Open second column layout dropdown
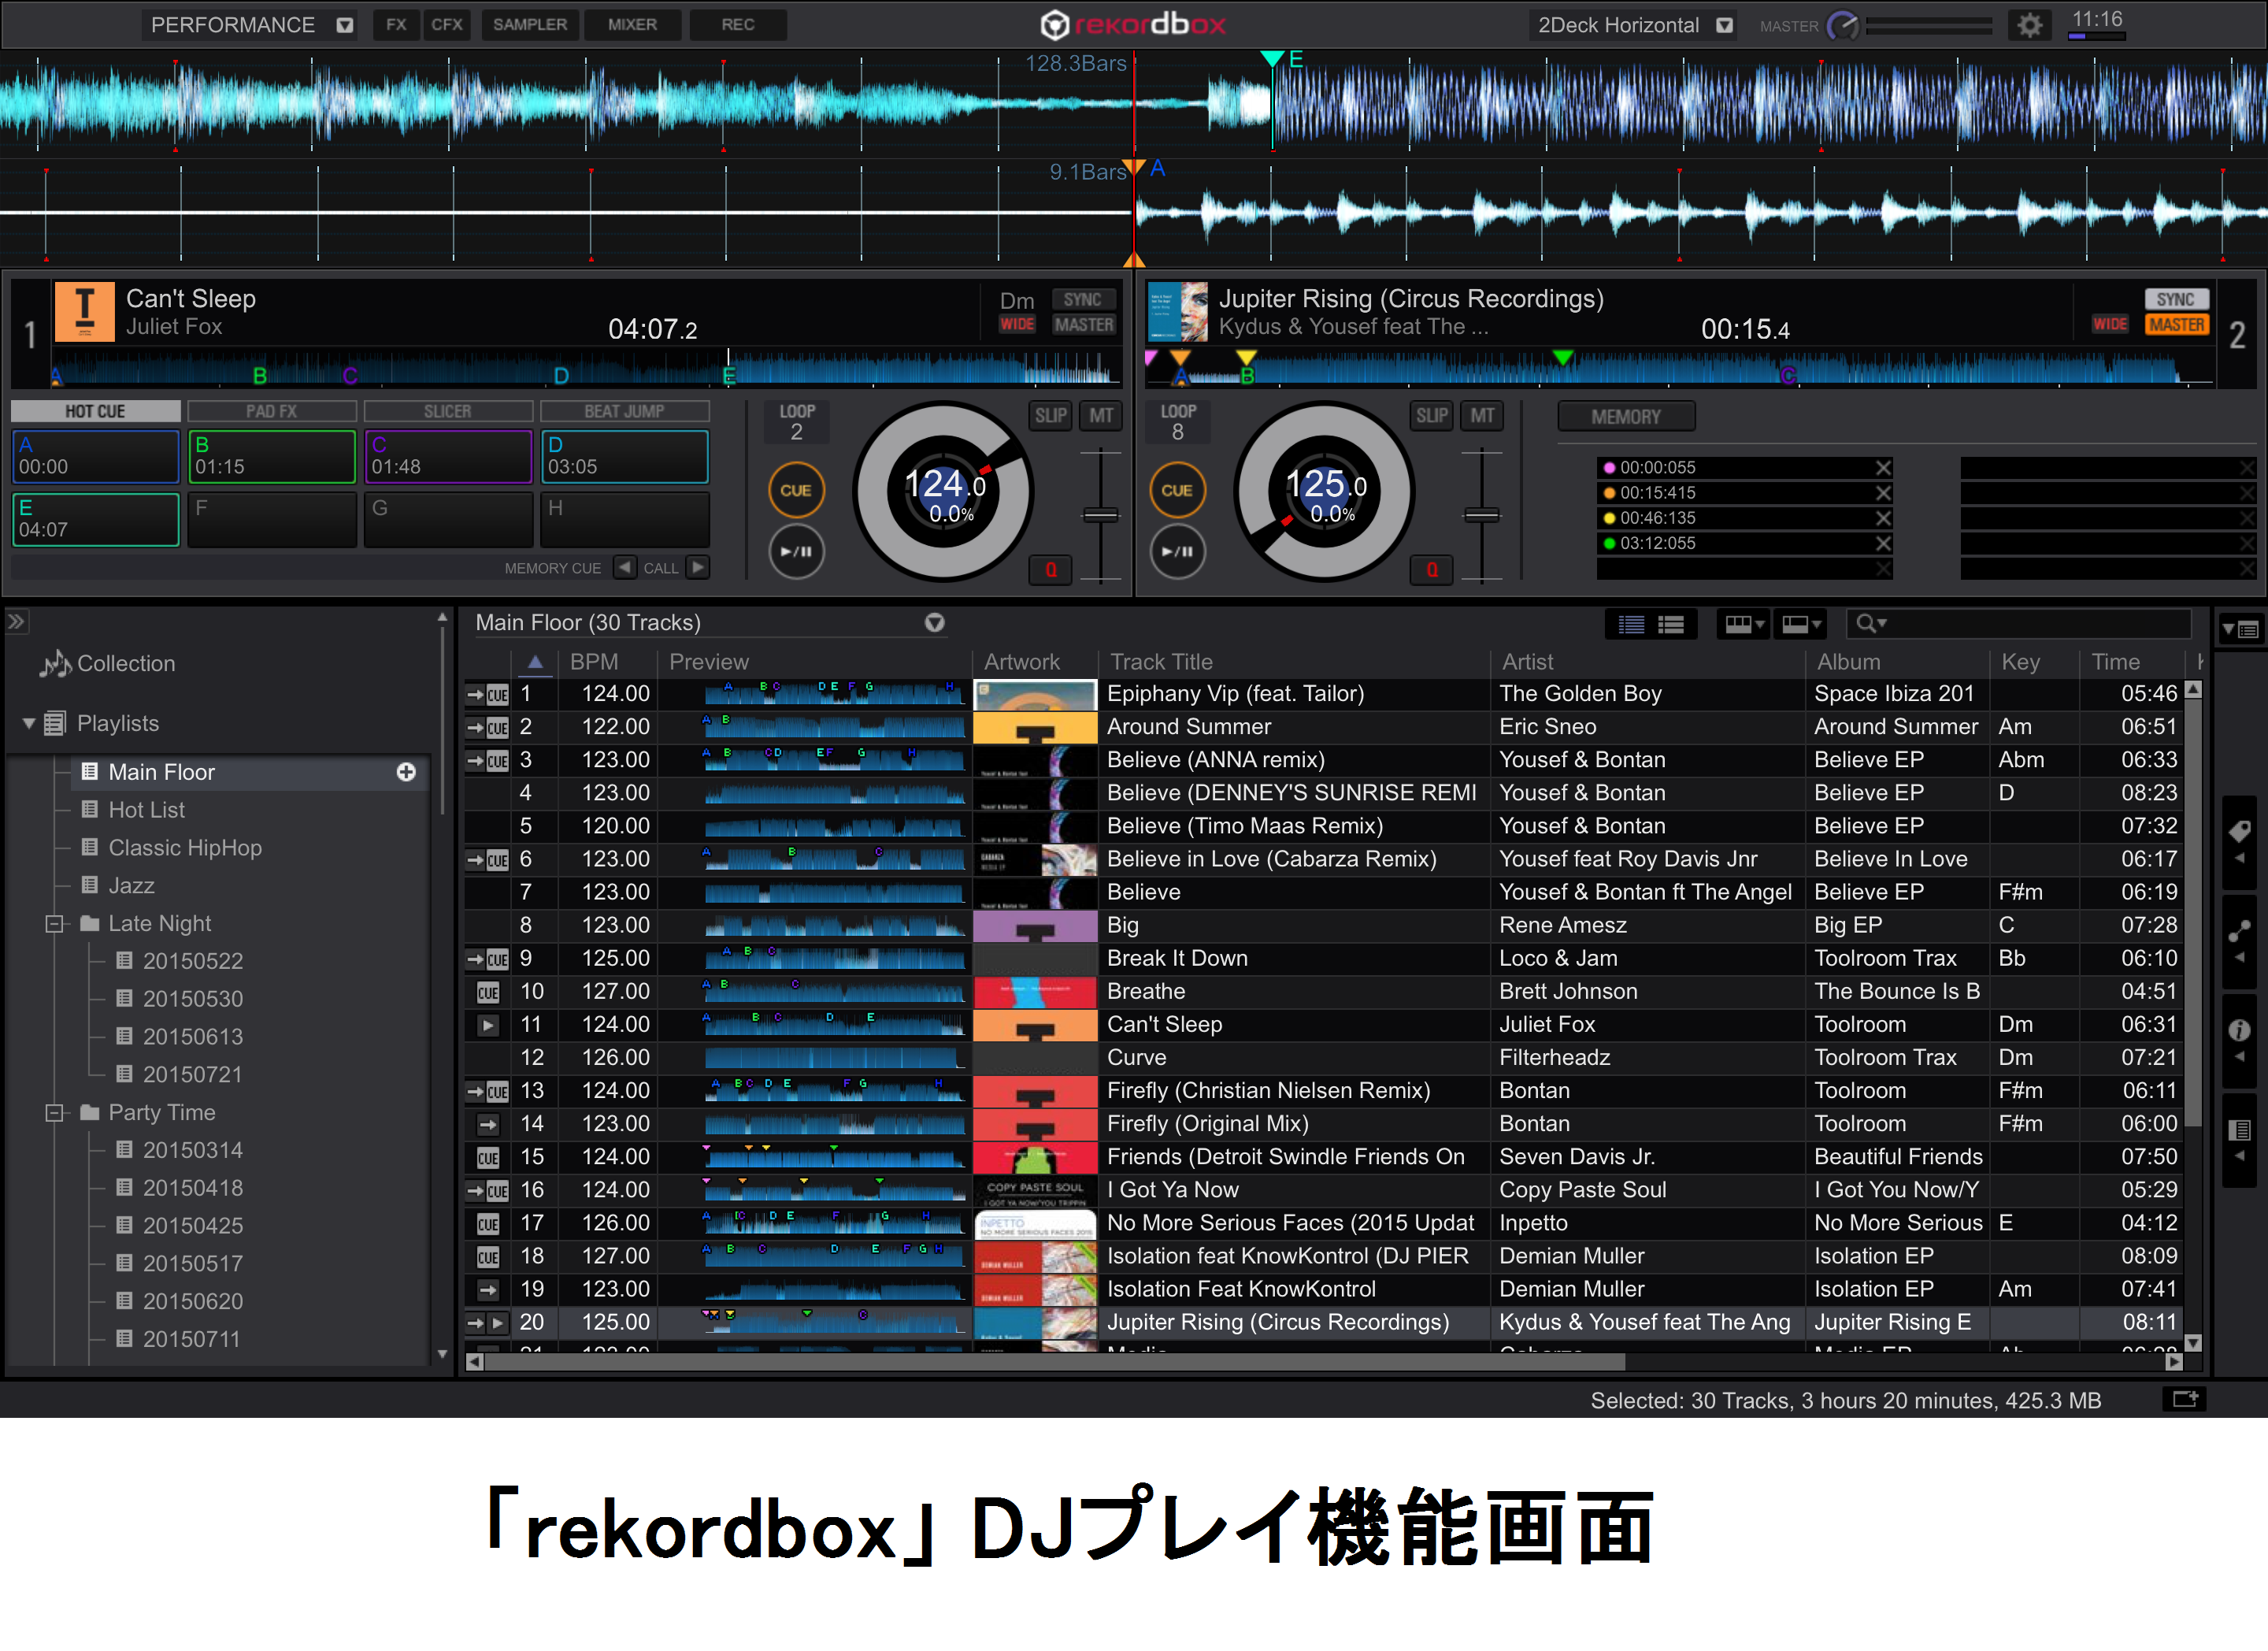 click(1802, 624)
